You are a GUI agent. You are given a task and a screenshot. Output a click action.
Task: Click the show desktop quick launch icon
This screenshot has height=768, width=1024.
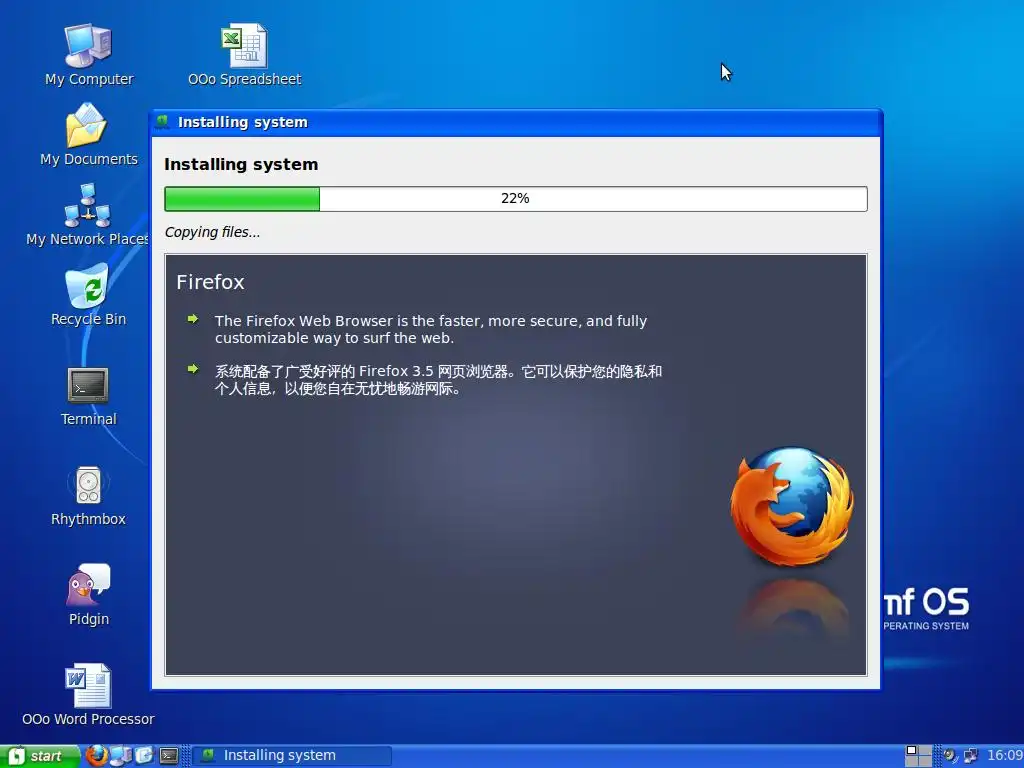pyautogui.click(x=144, y=756)
